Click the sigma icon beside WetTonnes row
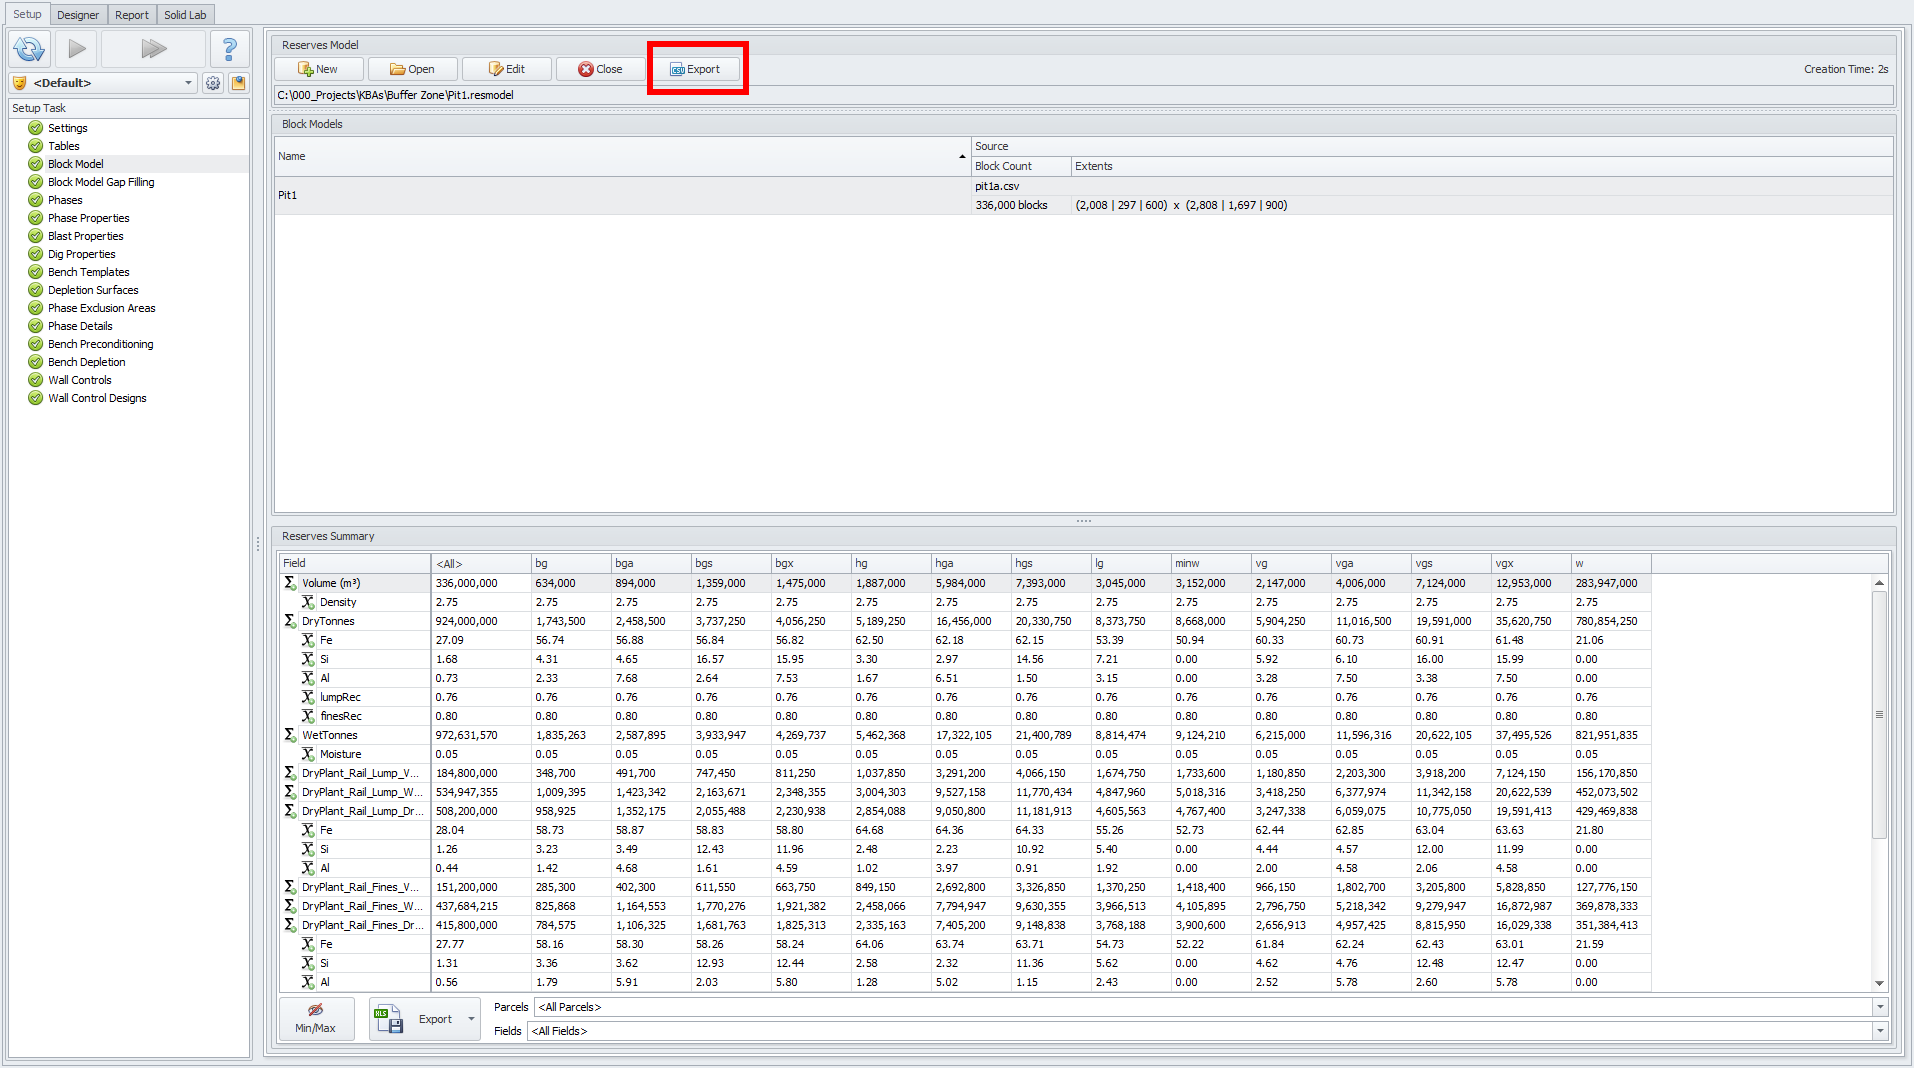The height and width of the screenshot is (1068, 1914). 289,735
